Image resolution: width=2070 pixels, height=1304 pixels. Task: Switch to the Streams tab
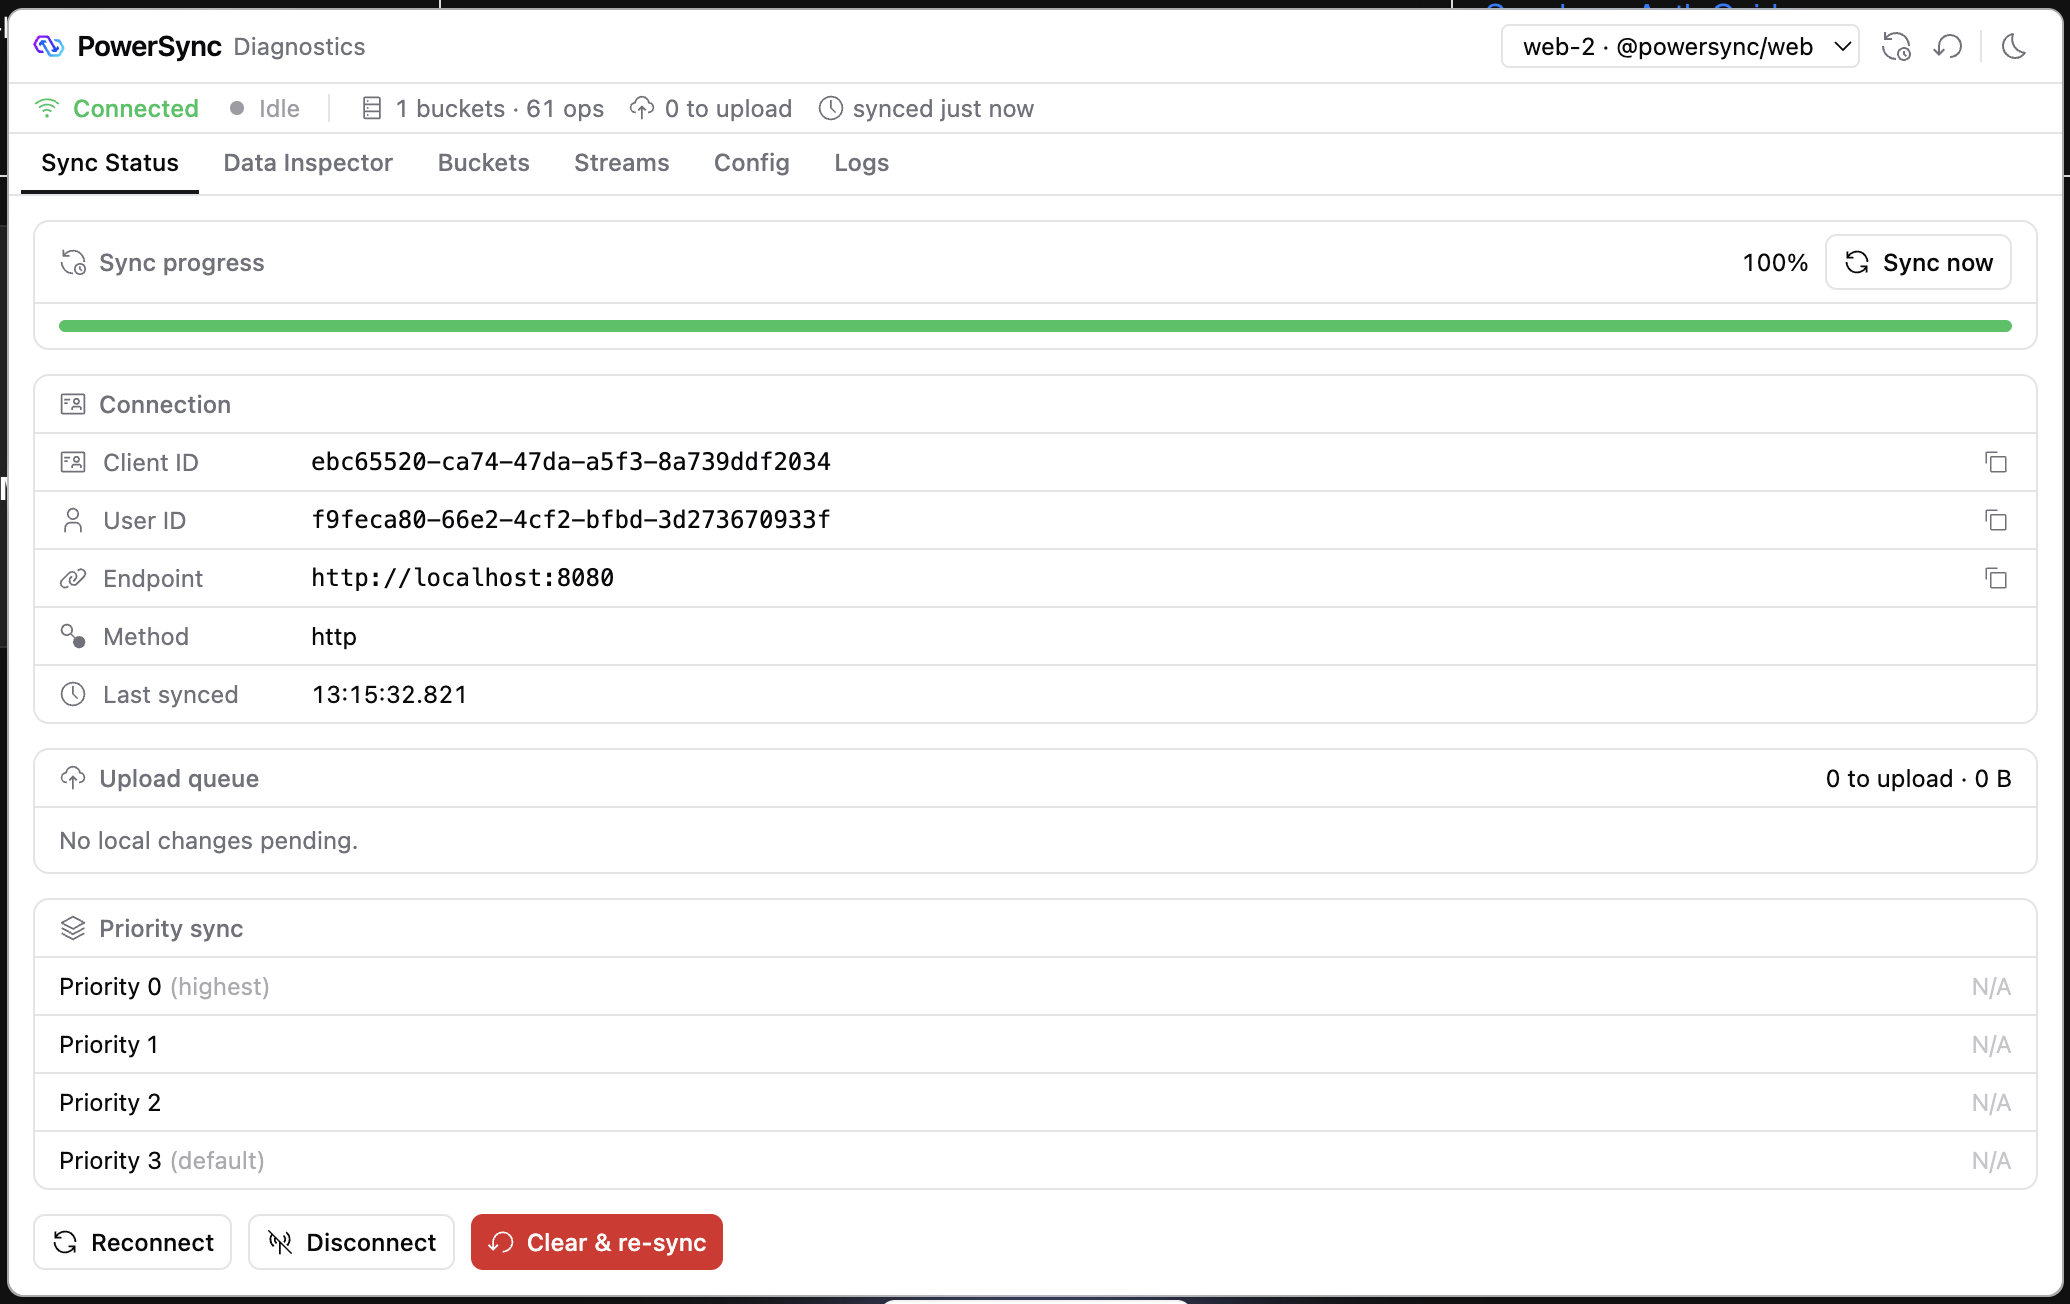tap(622, 163)
